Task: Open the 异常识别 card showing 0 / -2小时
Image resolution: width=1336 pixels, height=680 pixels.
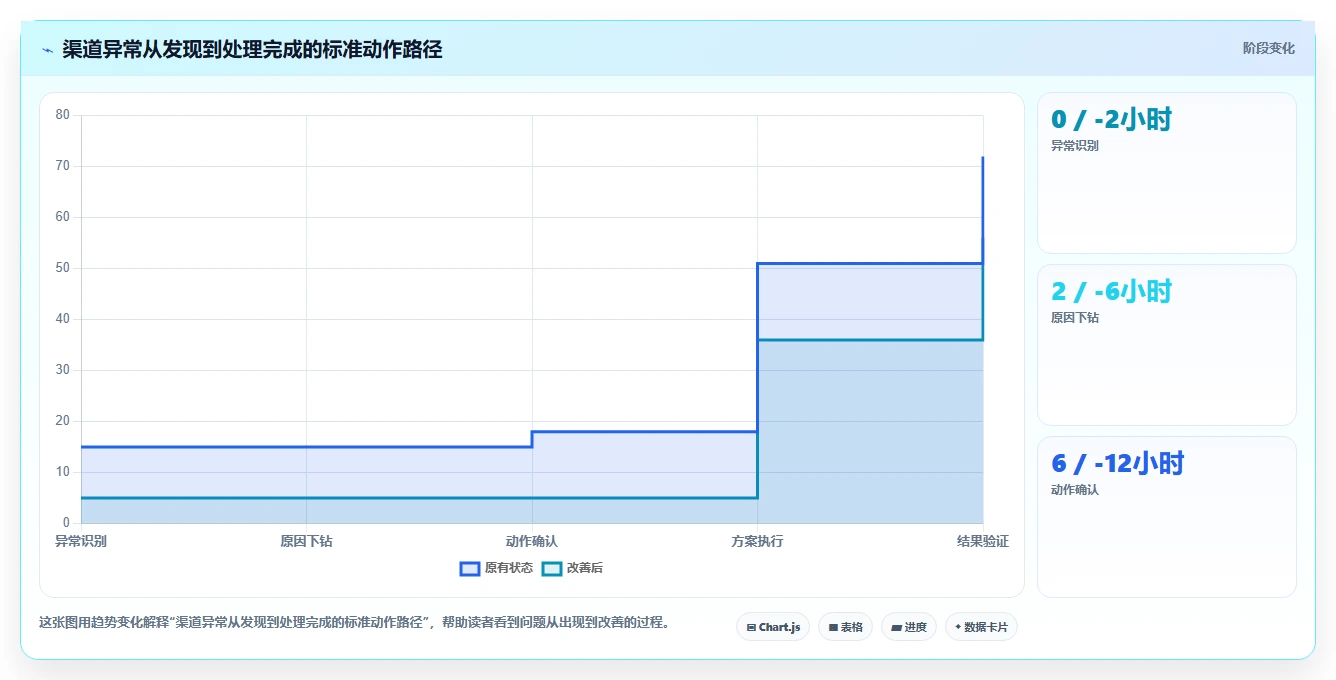Action: [1167, 173]
